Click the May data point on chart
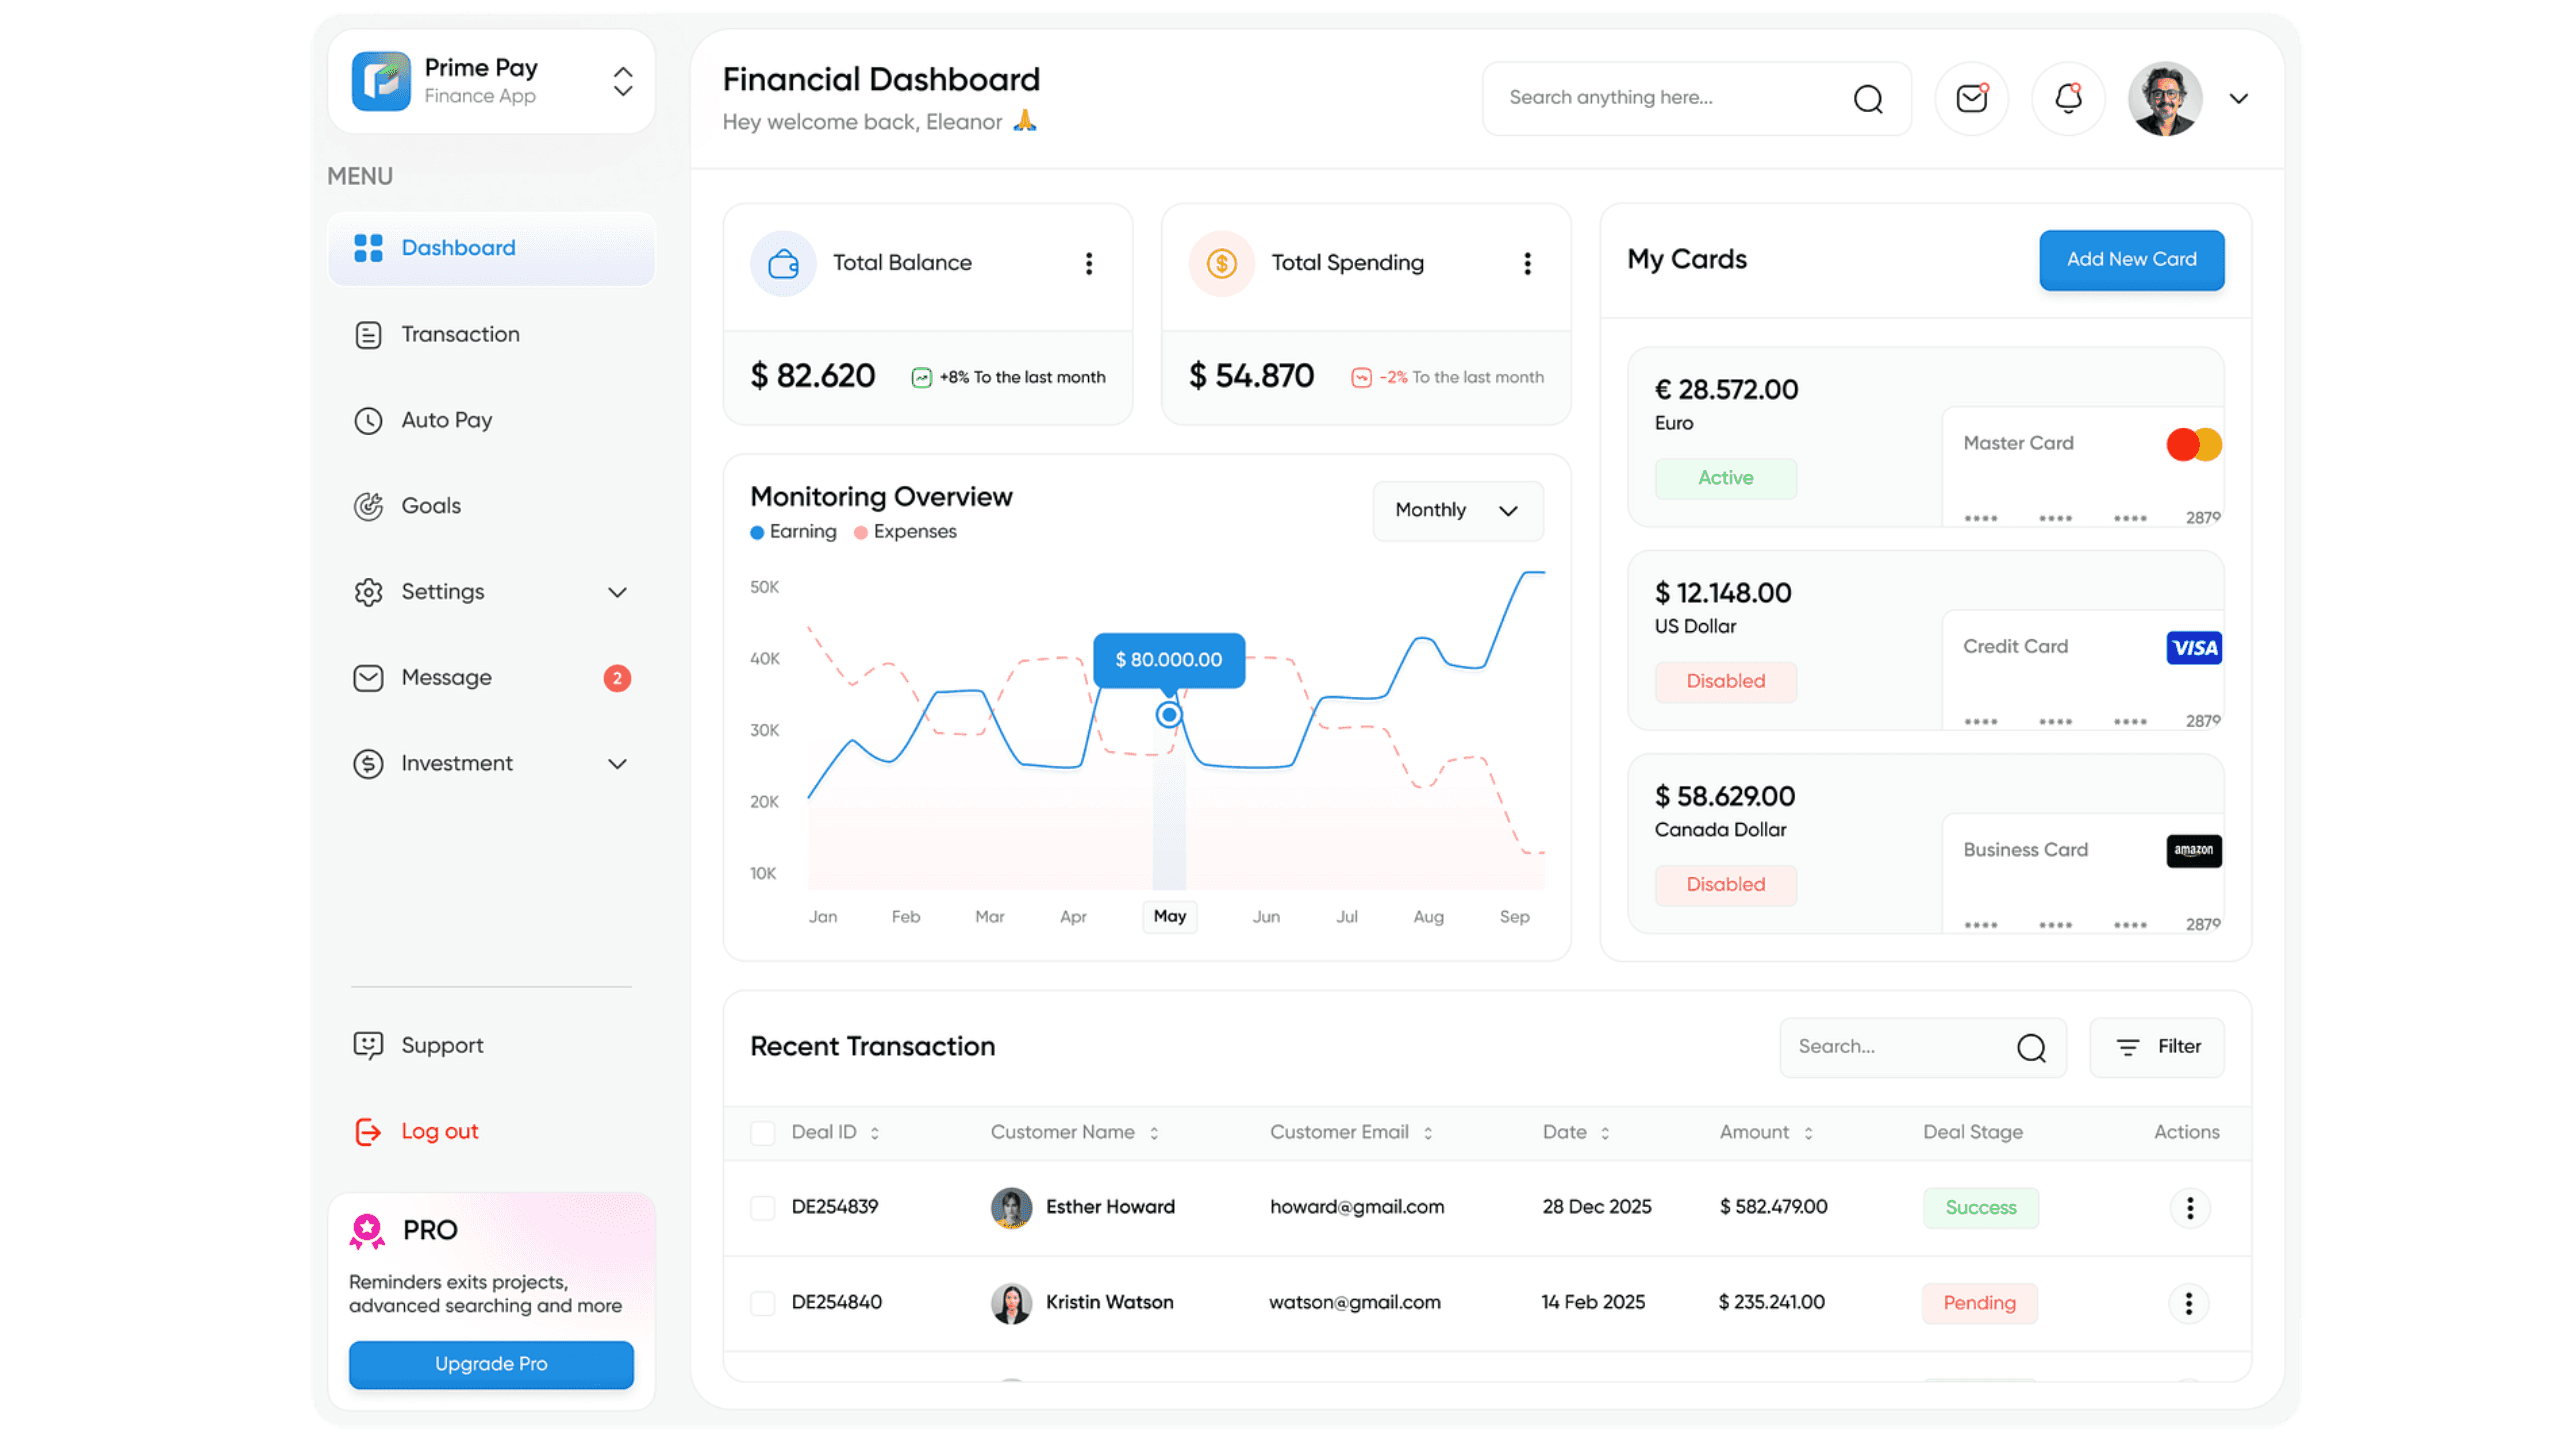Screen dimensions: 2560x1440 pyautogui.click(x=1169, y=715)
